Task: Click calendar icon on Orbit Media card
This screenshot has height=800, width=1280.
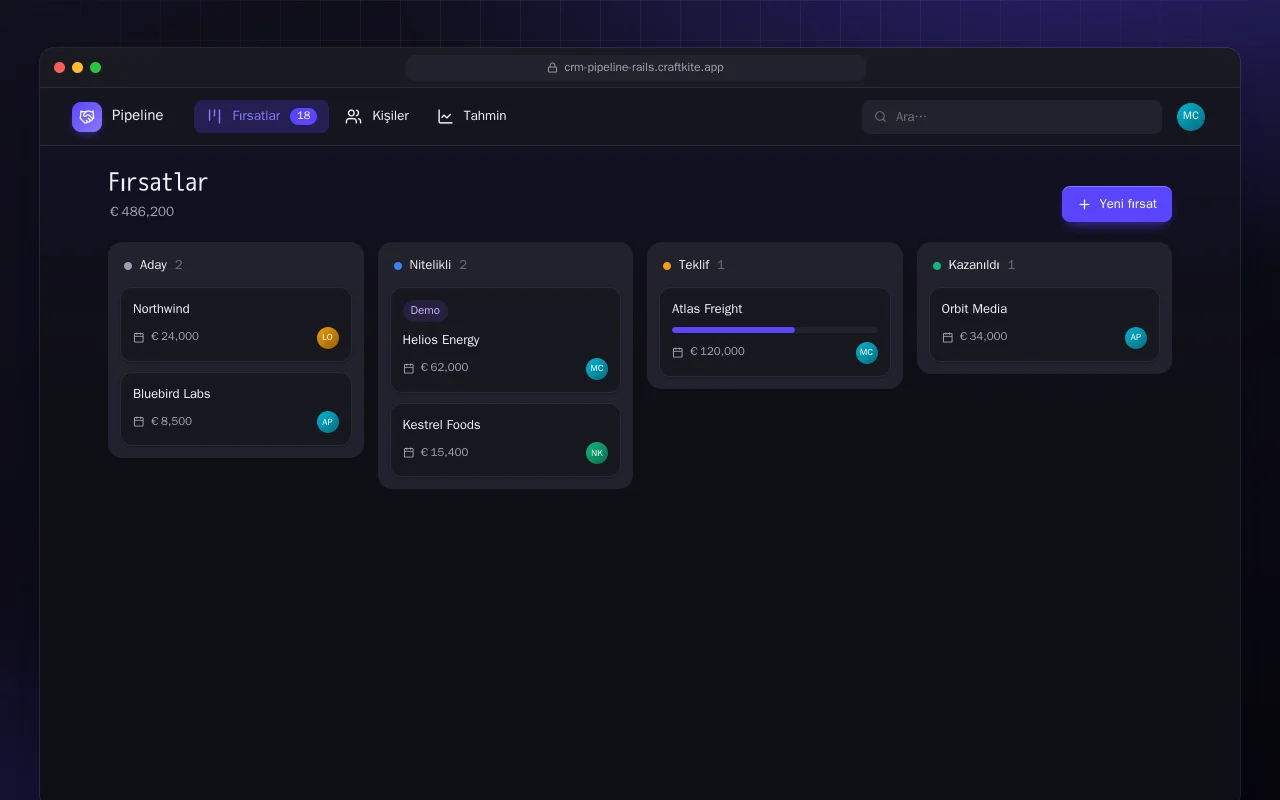Action: coord(948,337)
